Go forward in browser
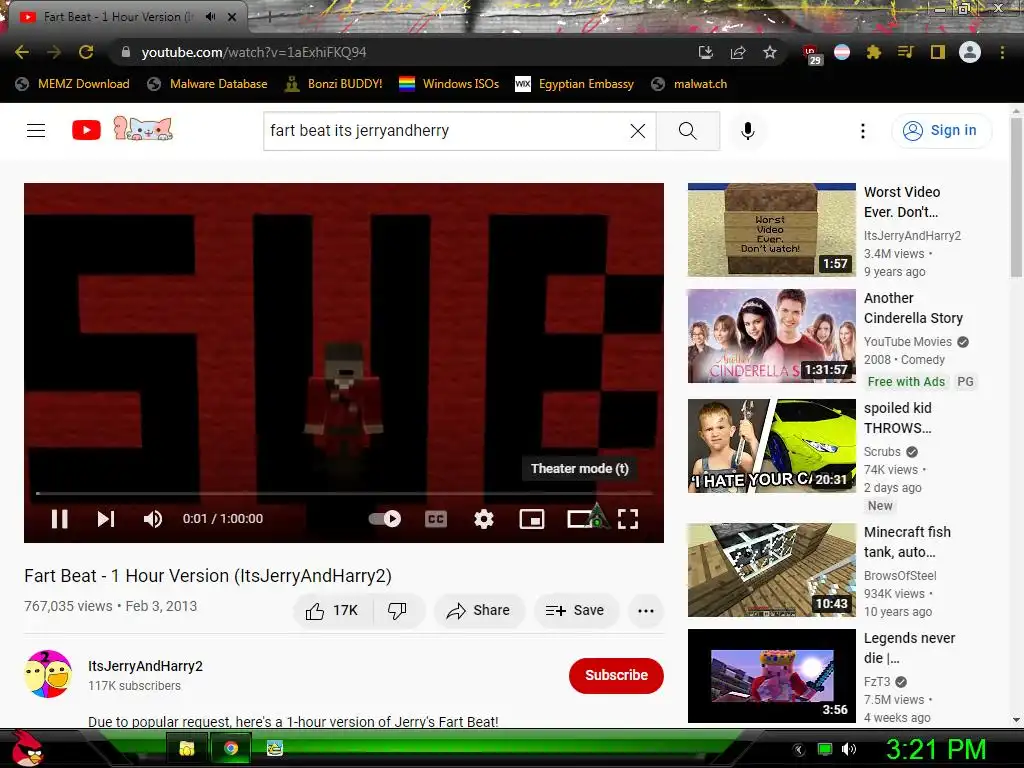Screen dimensions: 1024x768 point(54,52)
